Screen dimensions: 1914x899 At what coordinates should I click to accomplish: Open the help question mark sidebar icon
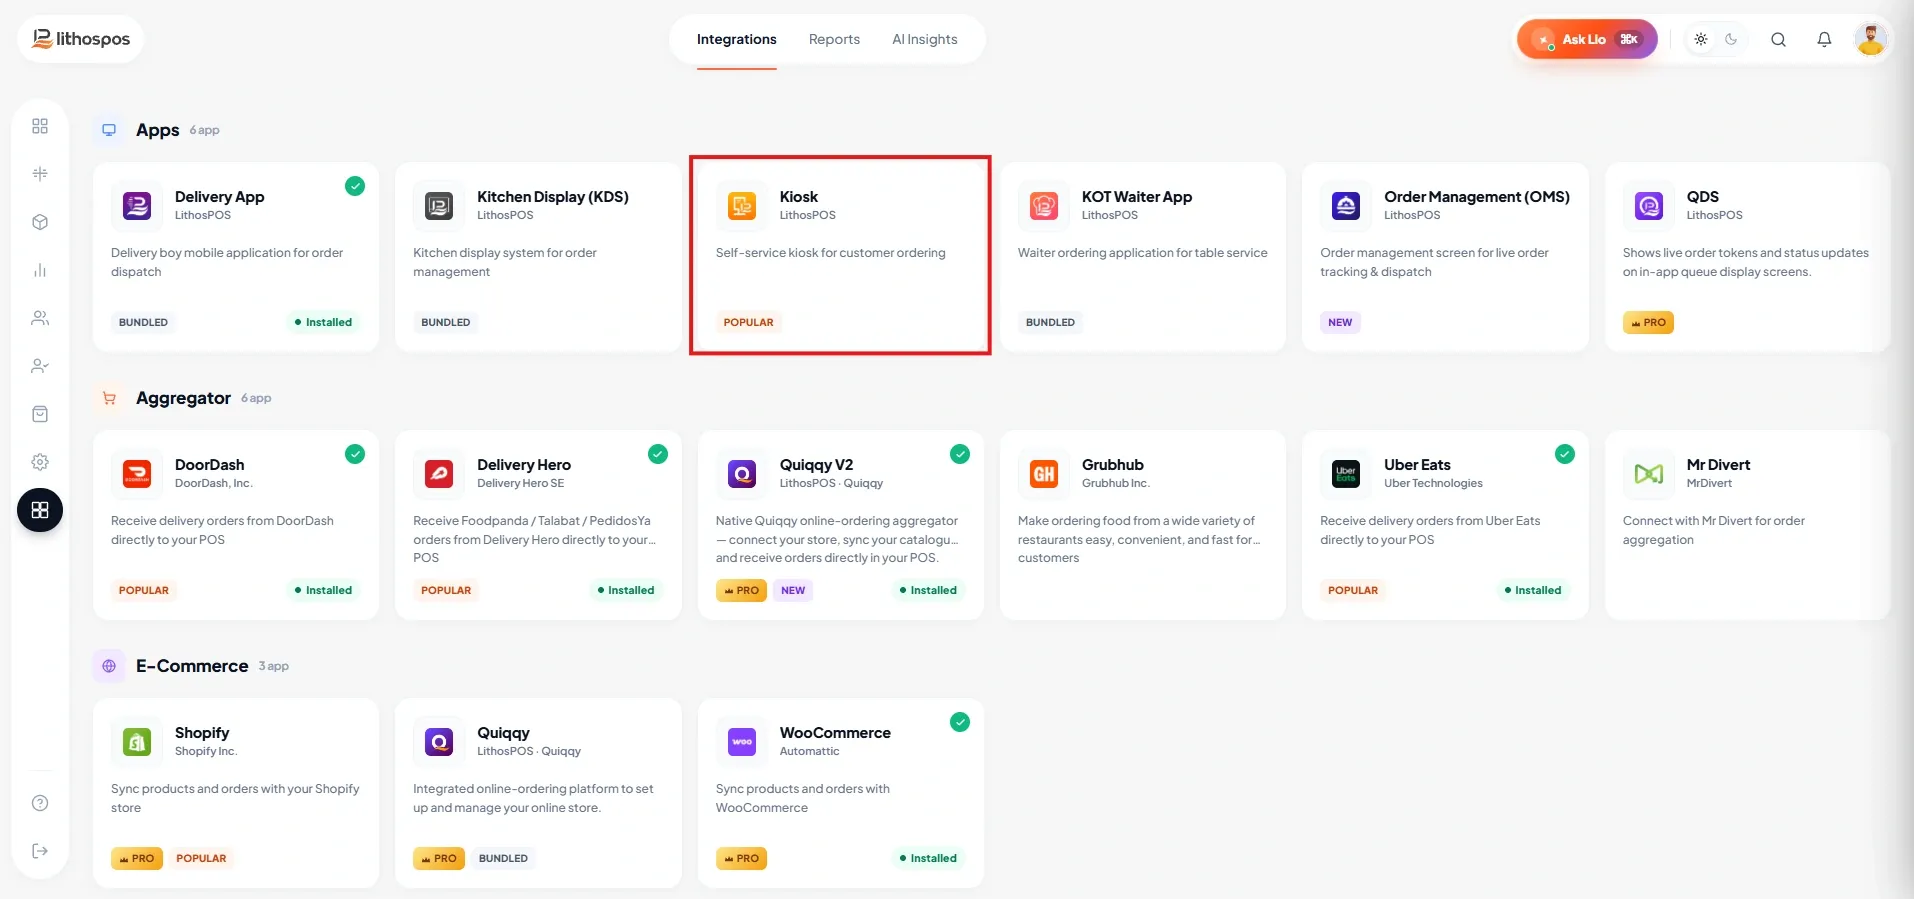click(x=40, y=803)
